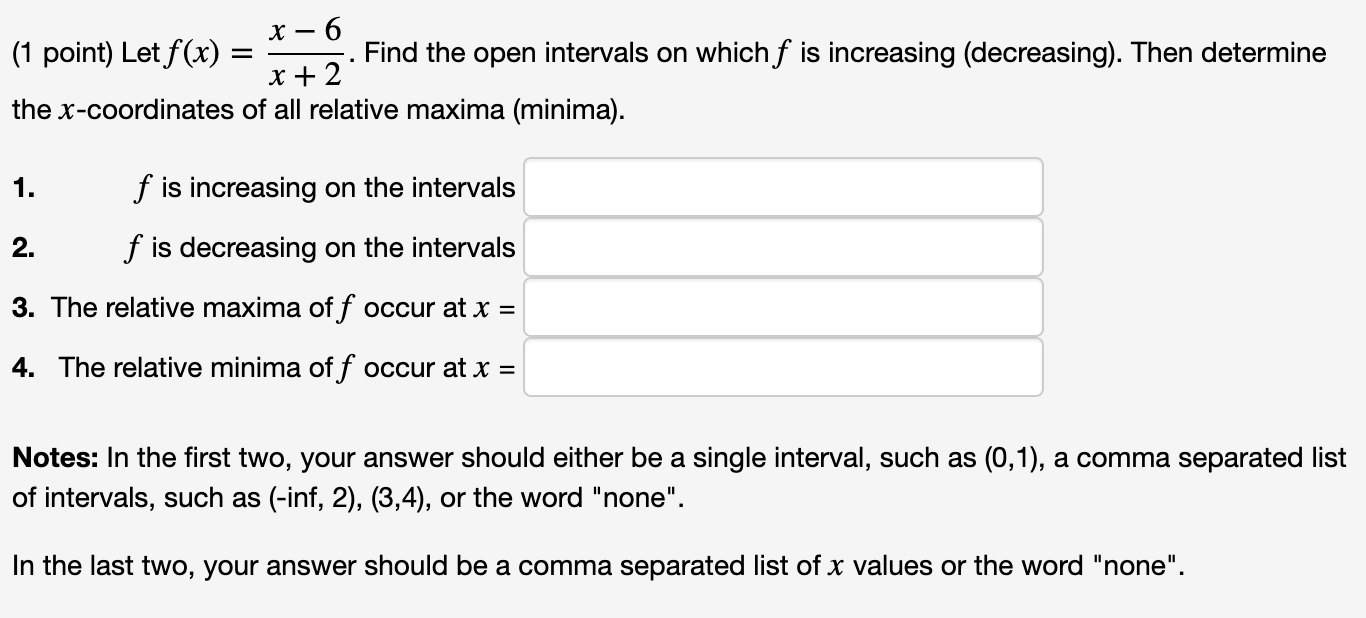This screenshot has height=618, width=1366.
Task: Click the question number "3." label
Action: coord(24,308)
